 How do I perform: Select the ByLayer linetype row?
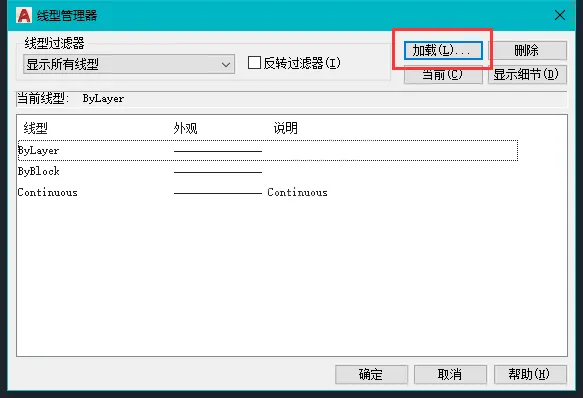(x=268, y=151)
